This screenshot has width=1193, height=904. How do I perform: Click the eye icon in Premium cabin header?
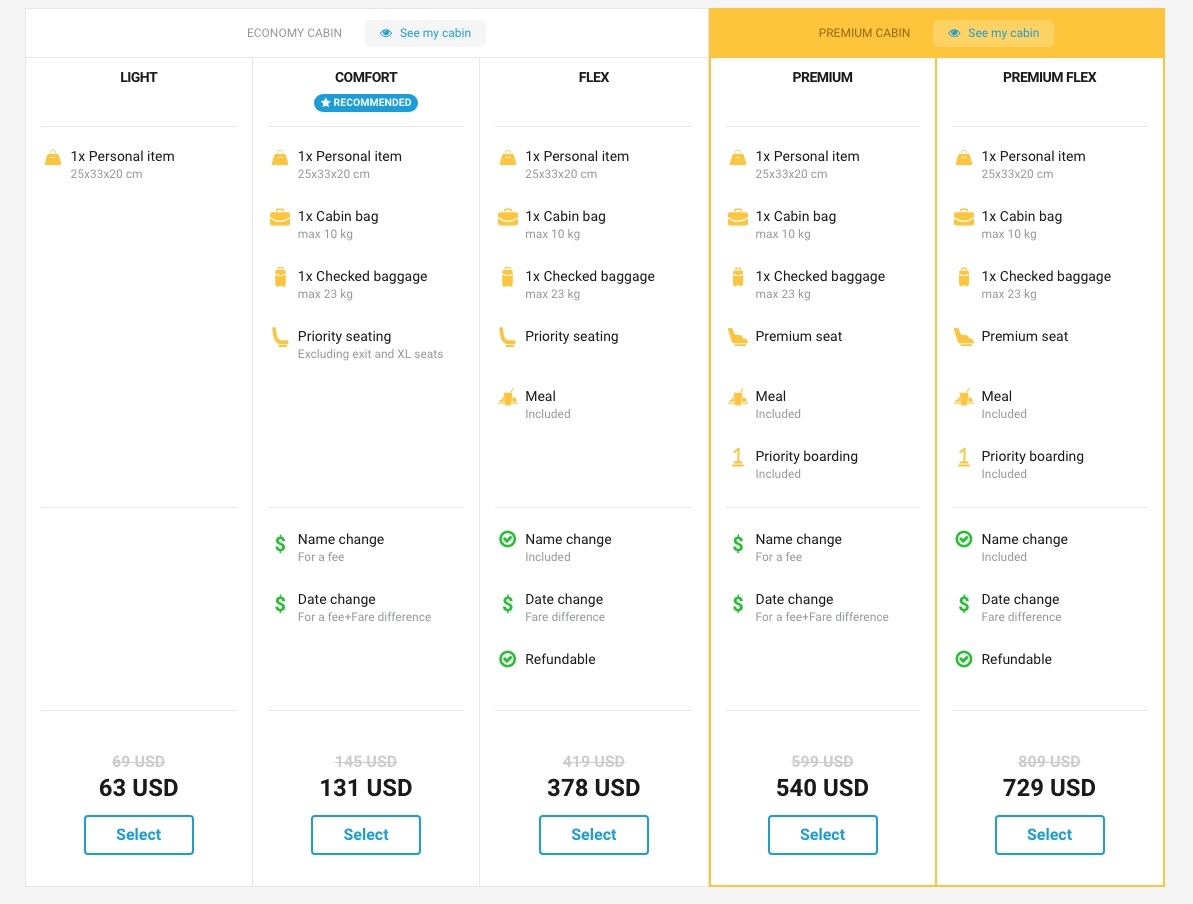[x=954, y=33]
